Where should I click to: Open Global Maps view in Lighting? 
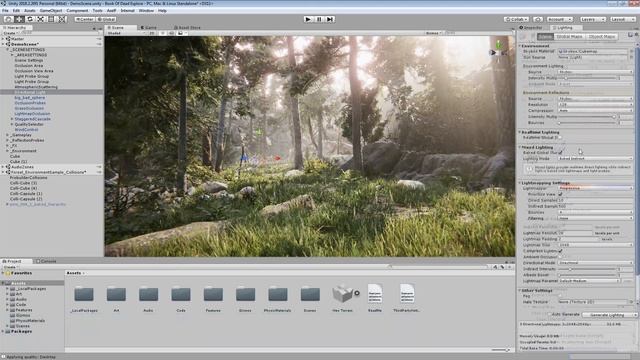(569, 36)
